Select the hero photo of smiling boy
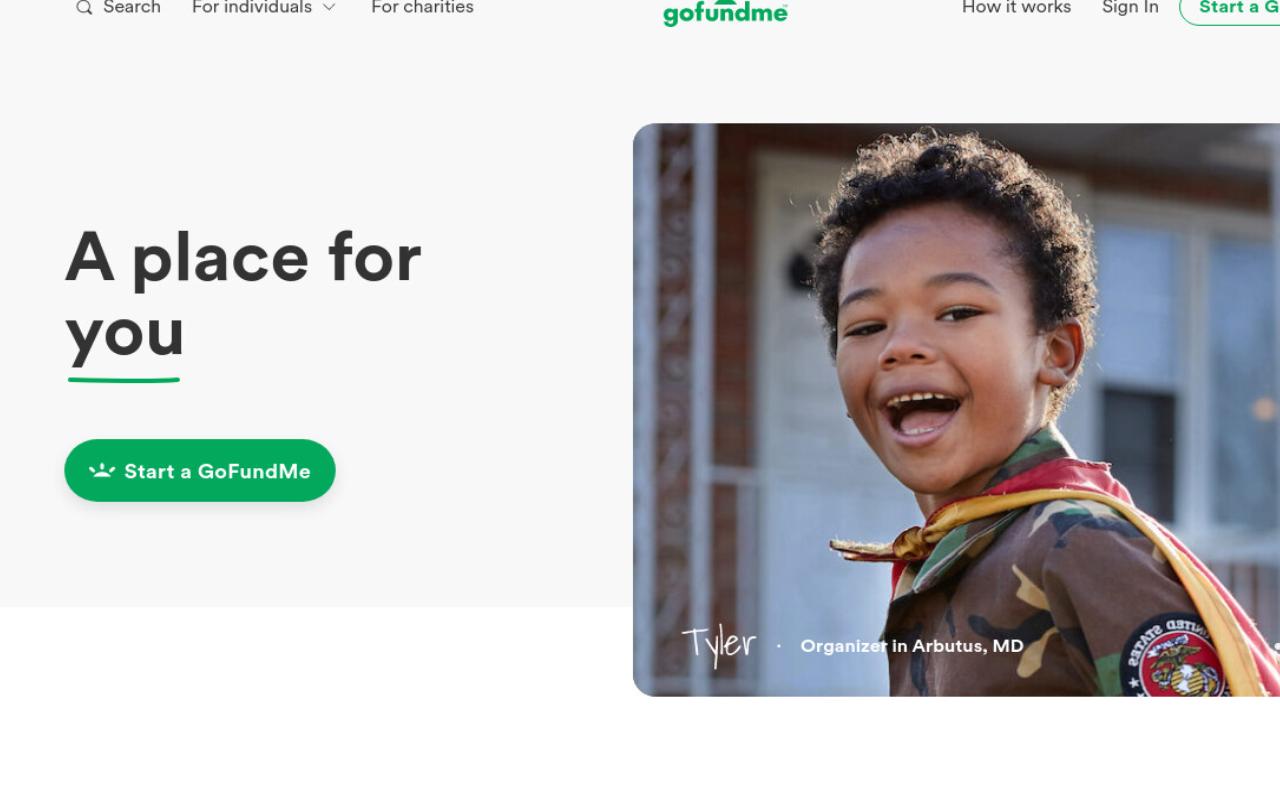The height and width of the screenshot is (800, 1280). pyautogui.click(x=956, y=410)
